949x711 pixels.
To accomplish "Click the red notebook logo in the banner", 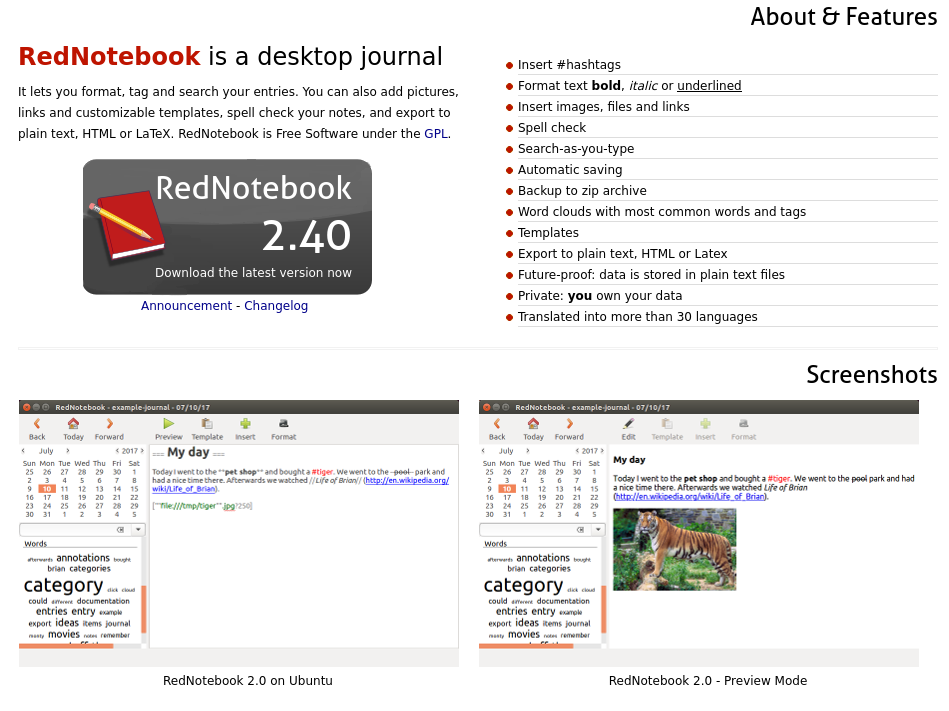I will click(127, 225).
